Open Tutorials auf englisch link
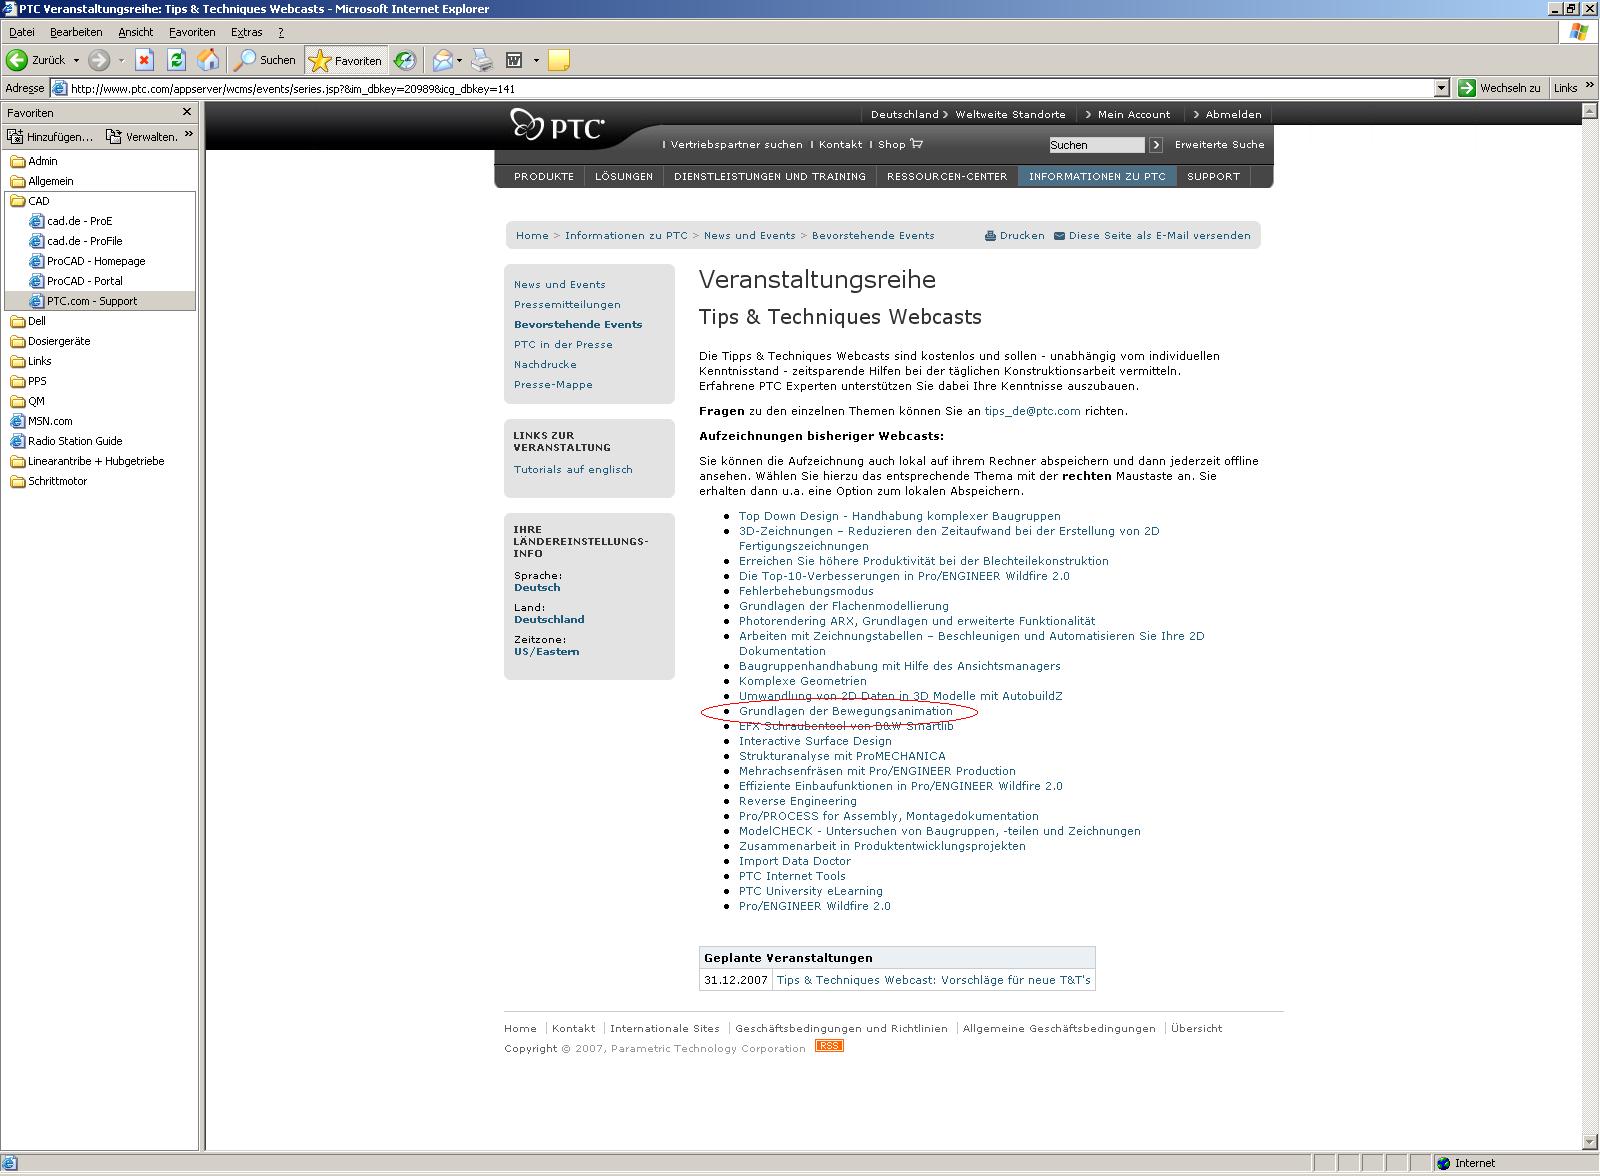Screen dimensions: 1600x1176 point(573,469)
